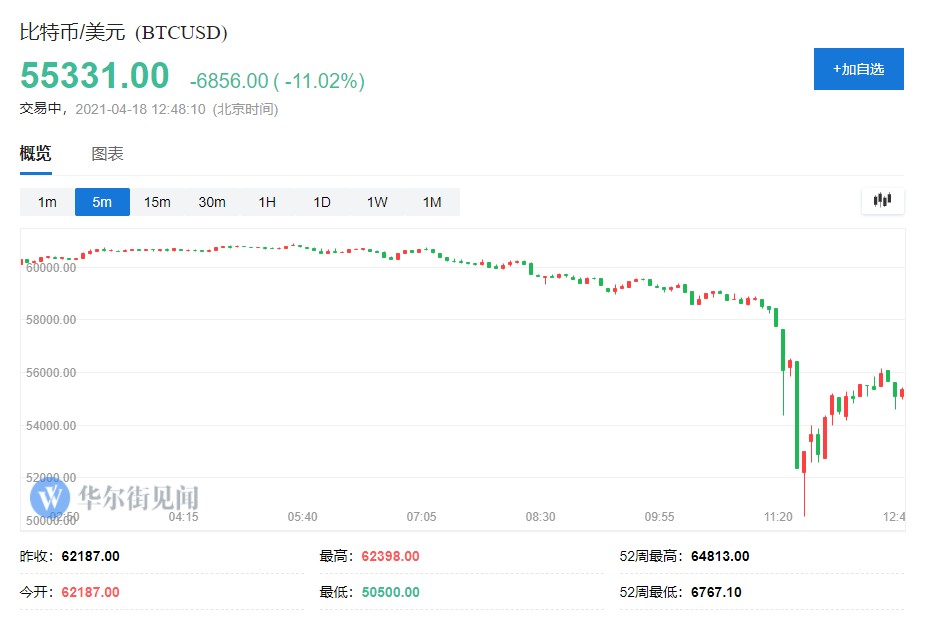Viewport: 925px width, 641px height.
Task: Select the 1W timeframe
Action: click(377, 202)
